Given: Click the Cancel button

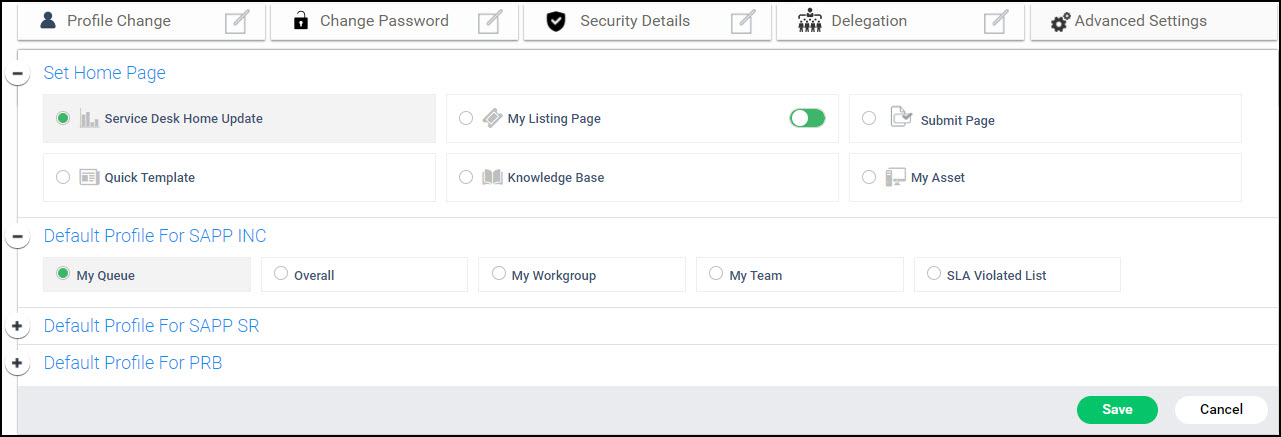Looking at the screenshot, I should pyautogui.click(x=1221, y=409).
